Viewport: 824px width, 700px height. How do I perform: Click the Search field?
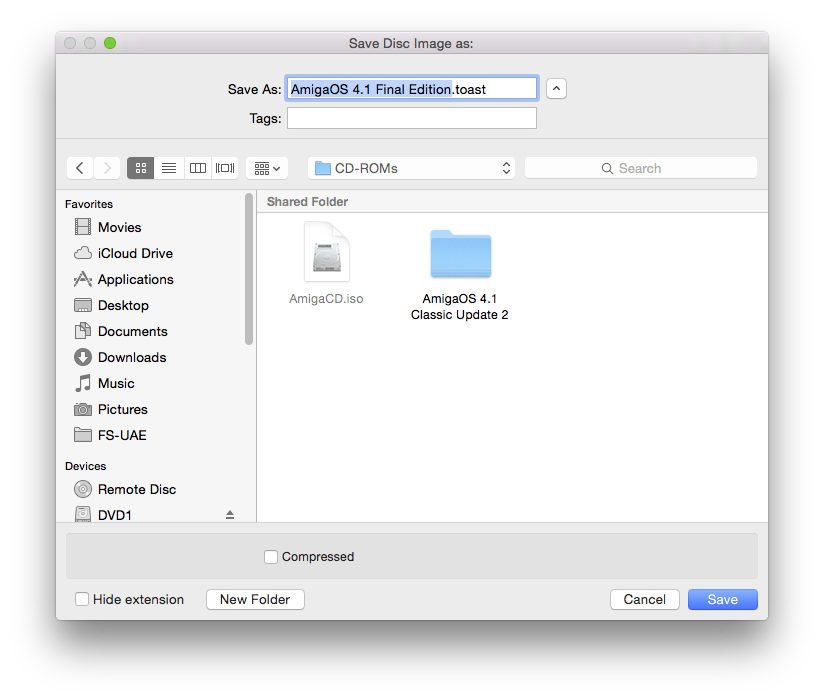[641, 168]
